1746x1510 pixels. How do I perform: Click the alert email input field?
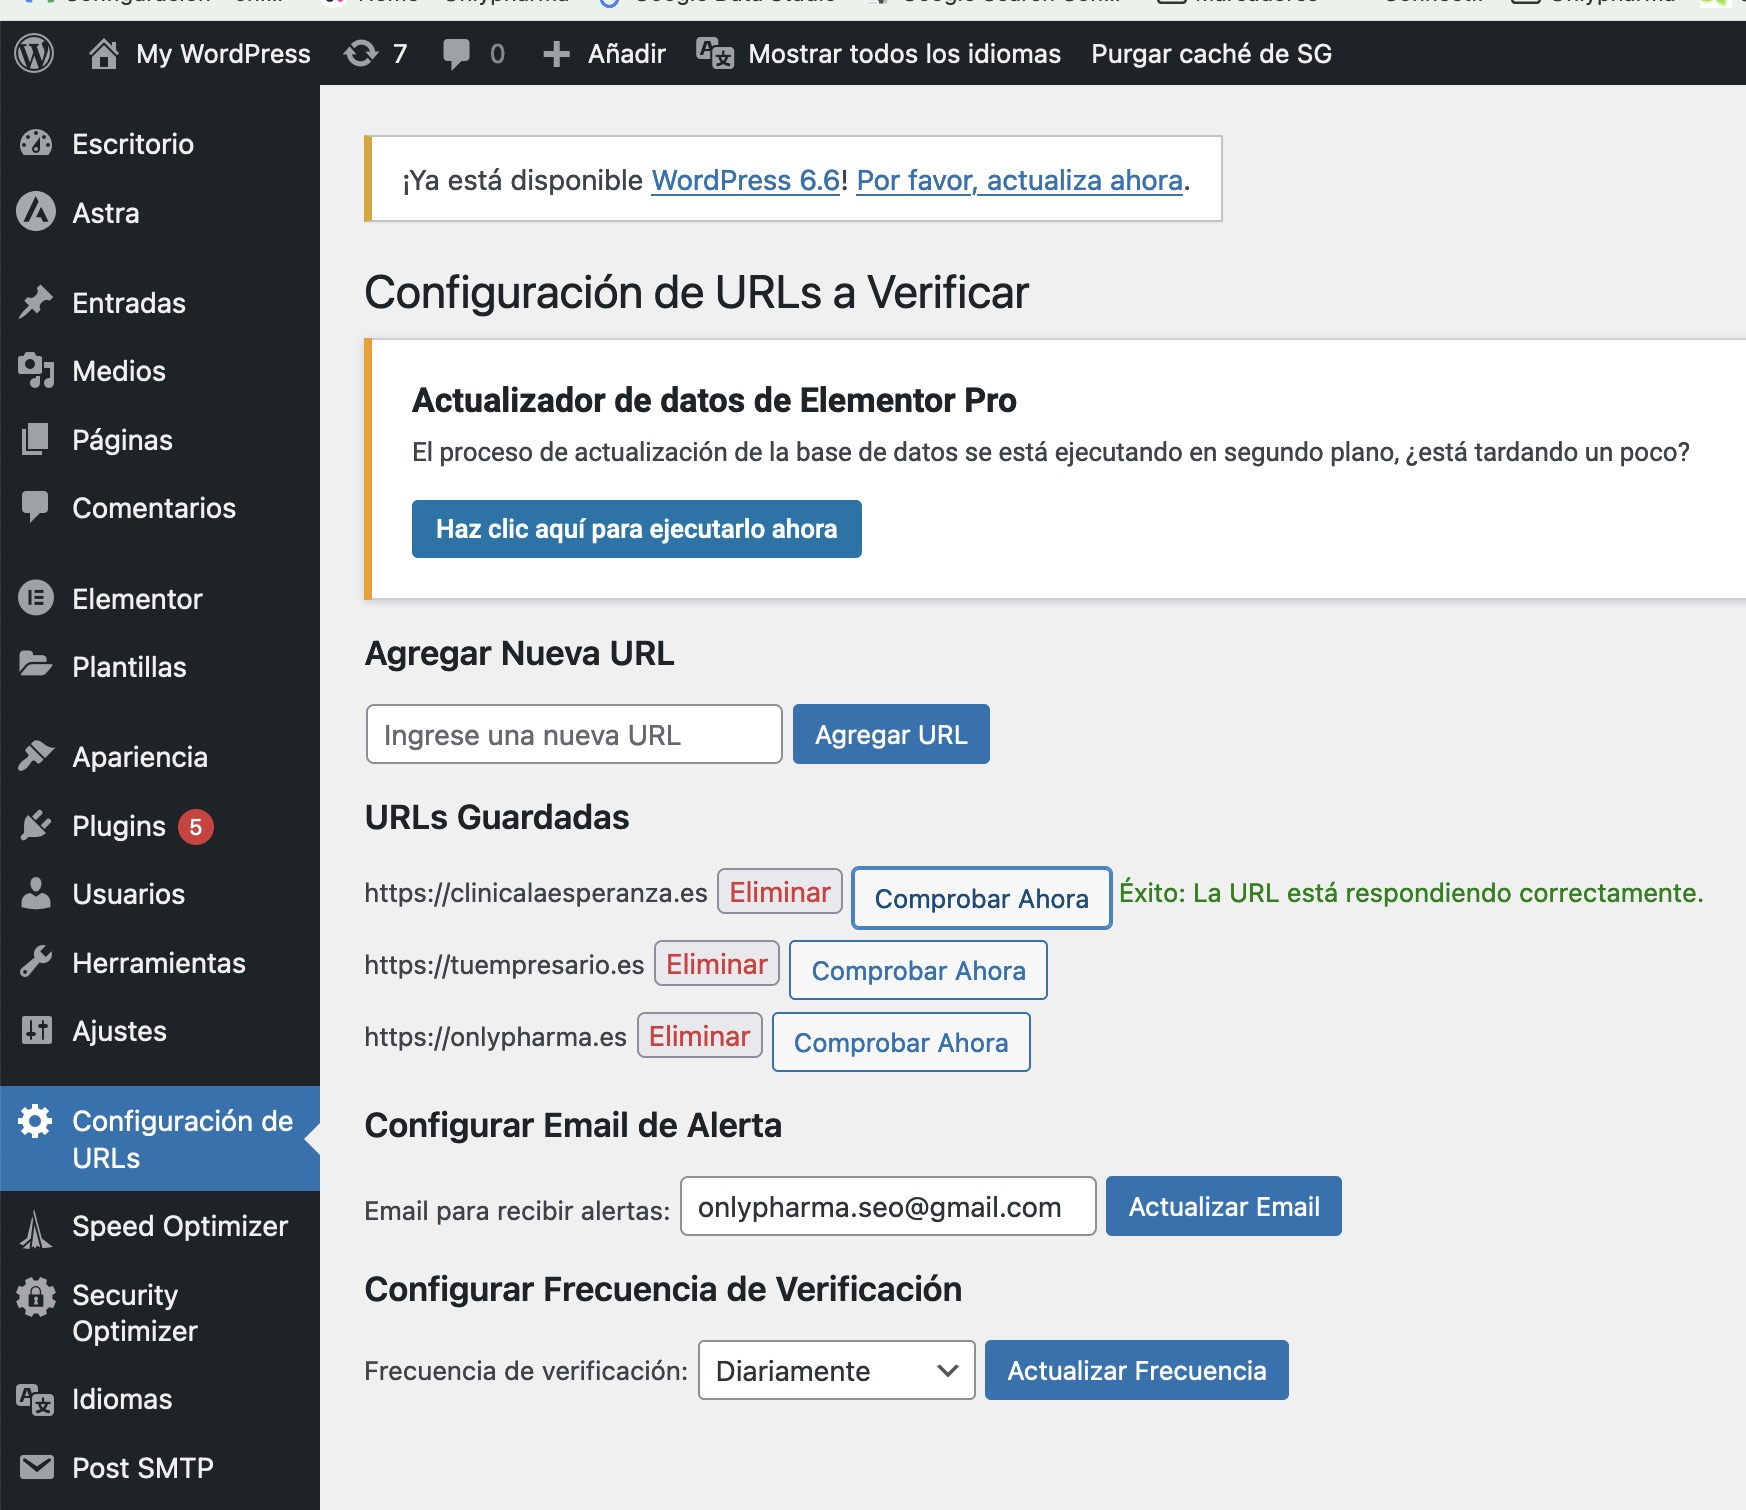(x=888, y=1206)
